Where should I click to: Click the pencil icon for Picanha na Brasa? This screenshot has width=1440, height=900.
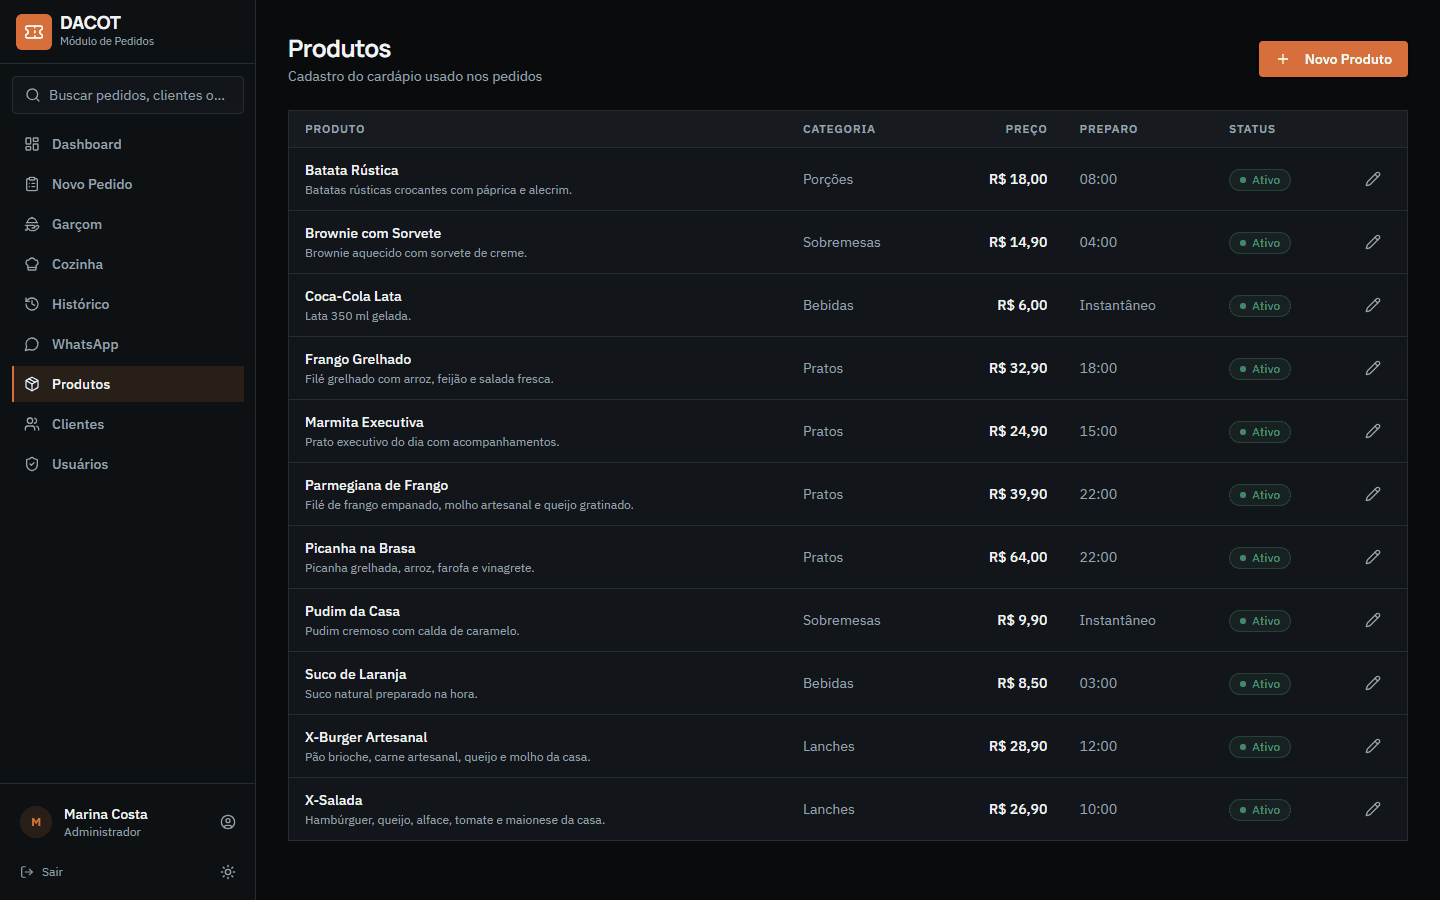tap(1373, 557)
